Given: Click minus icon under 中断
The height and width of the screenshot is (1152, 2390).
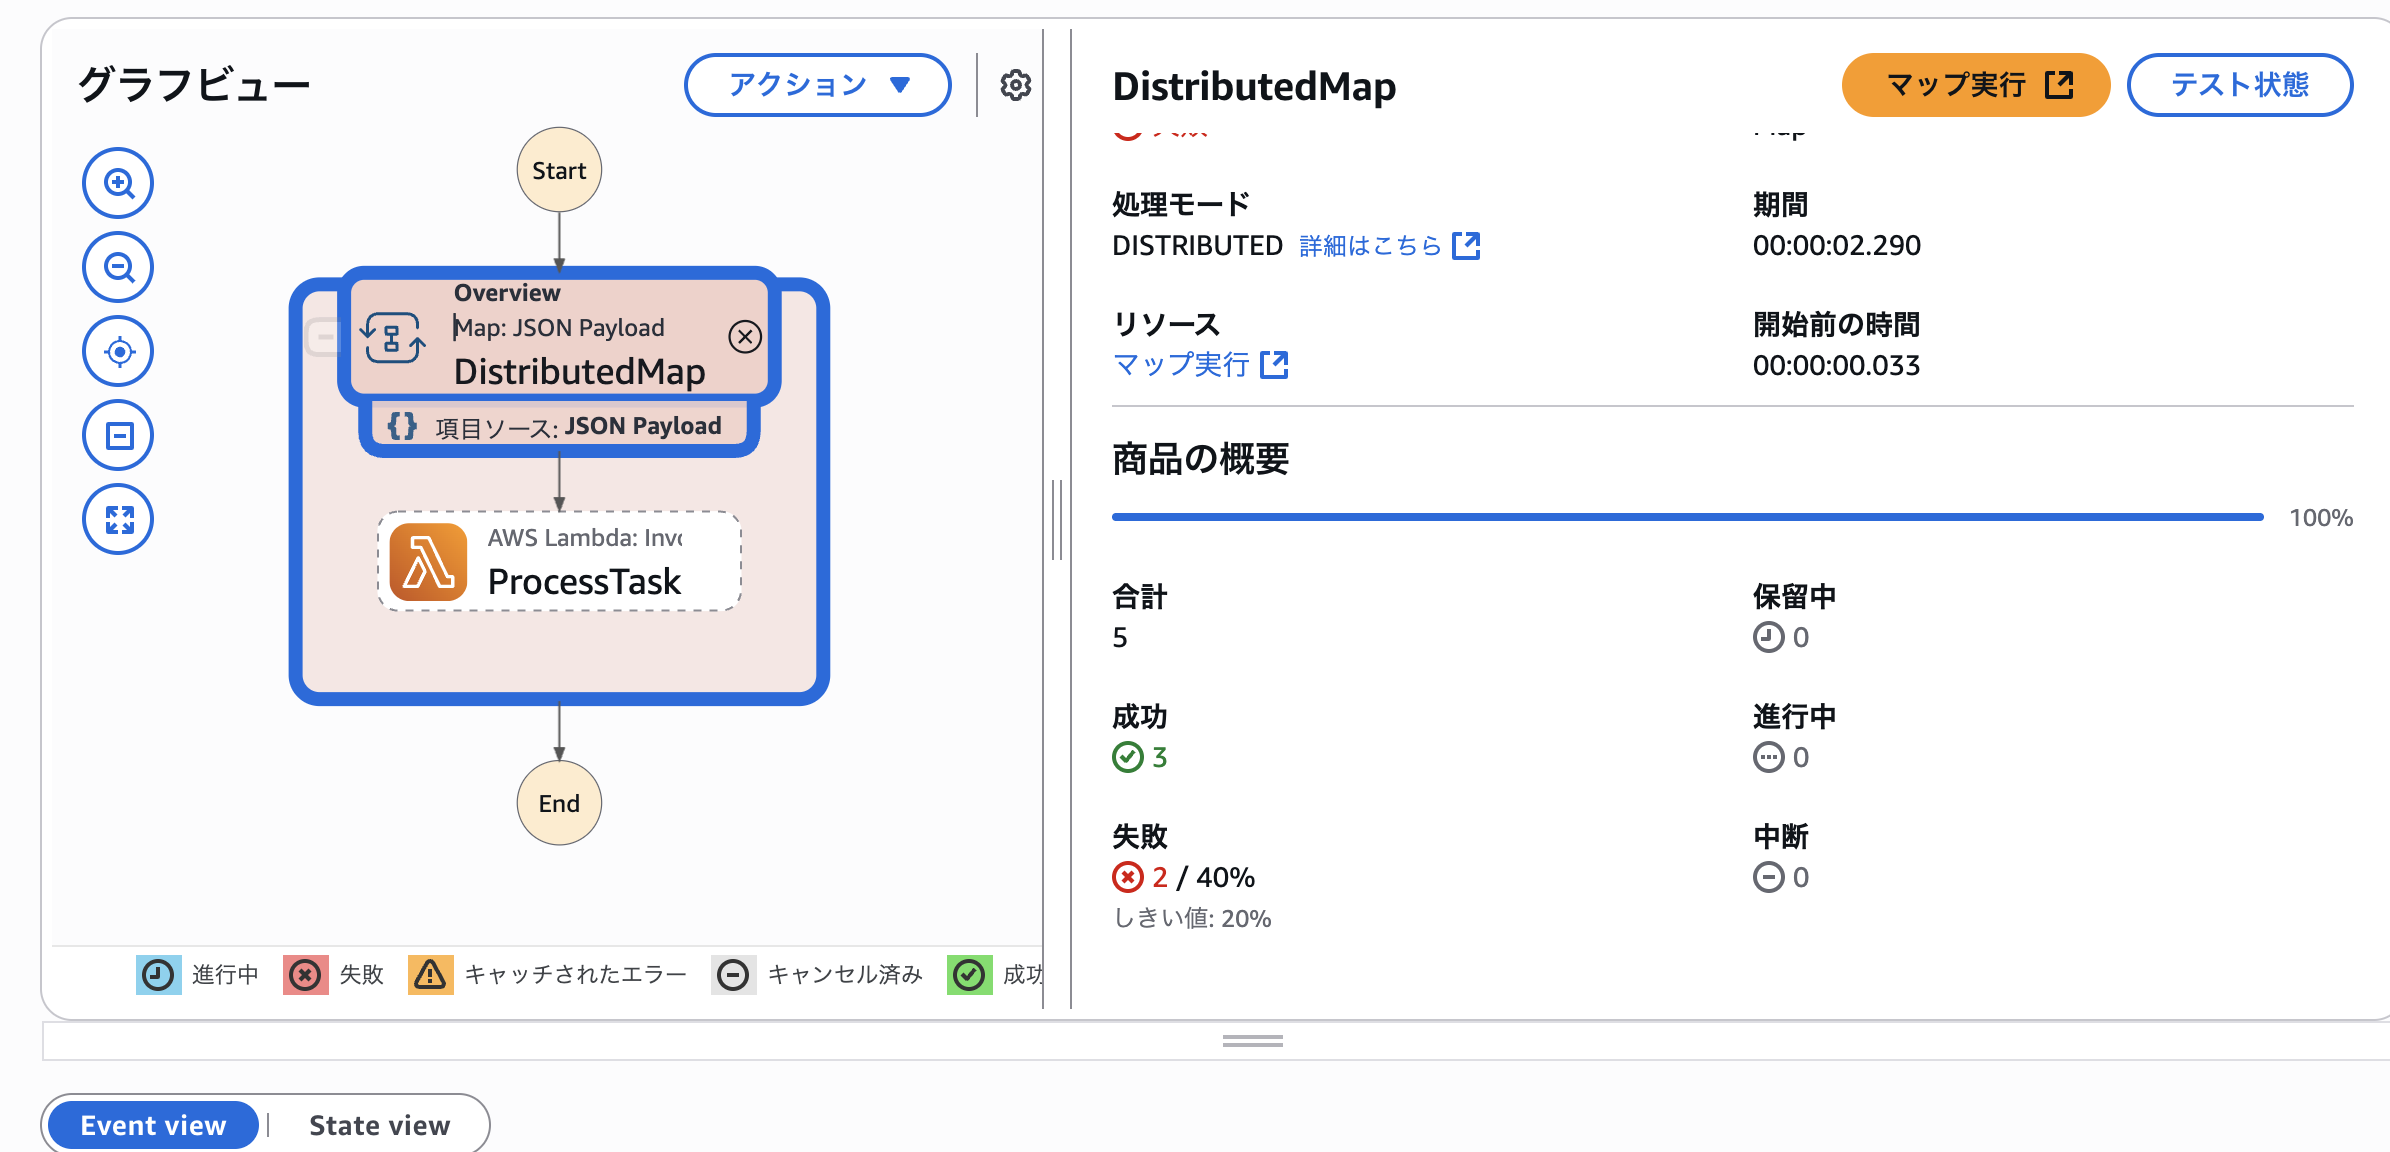Looking at the screenshot, I should [x=1768, y=877].
